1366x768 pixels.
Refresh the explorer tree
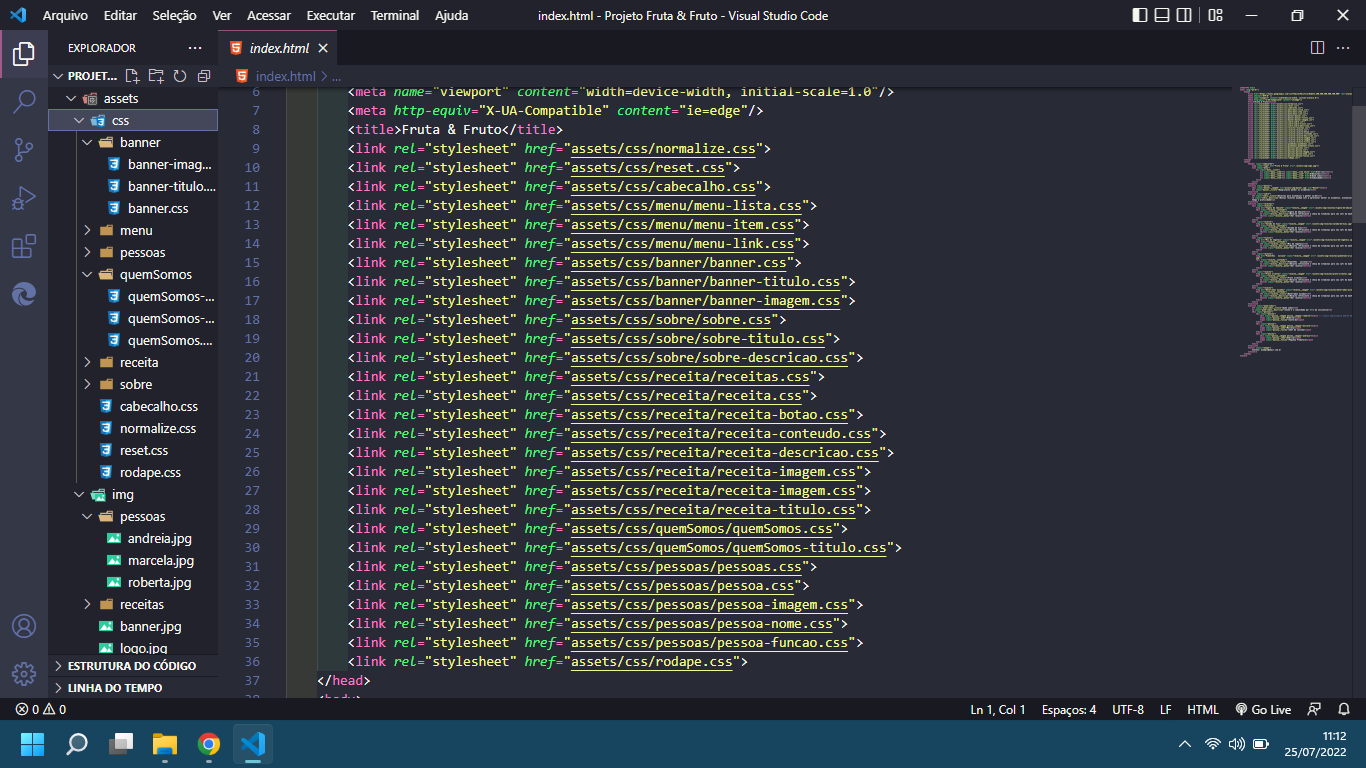coord(180,76)
